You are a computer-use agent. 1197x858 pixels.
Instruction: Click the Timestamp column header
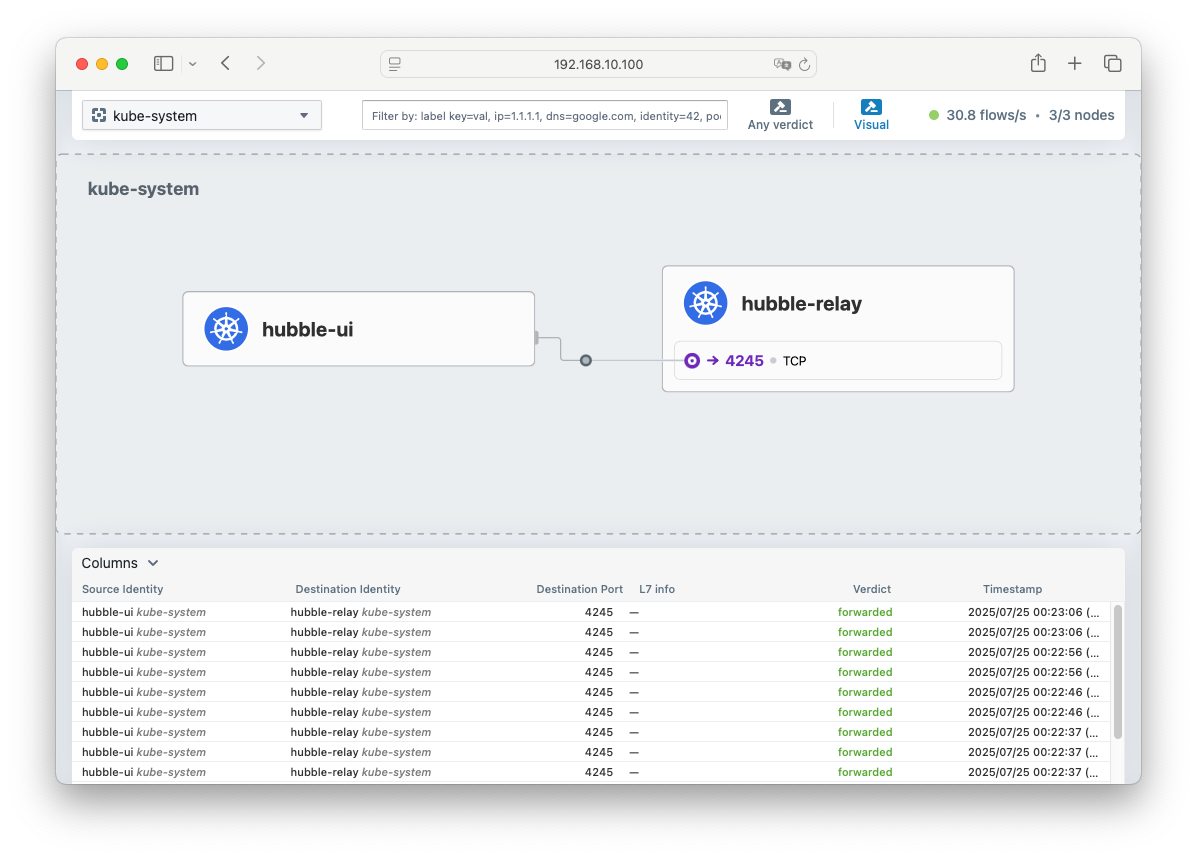pos(1012,589)
